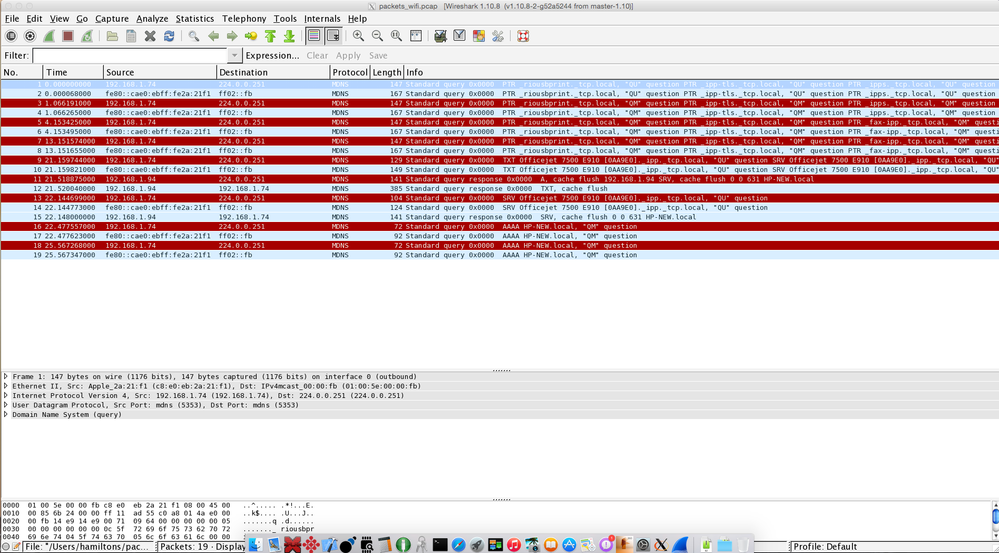Image resolution: width=999 pixels, height=553 pixels.
Task: Sort packets by Protocol column
Action: [x=350, y=73]
